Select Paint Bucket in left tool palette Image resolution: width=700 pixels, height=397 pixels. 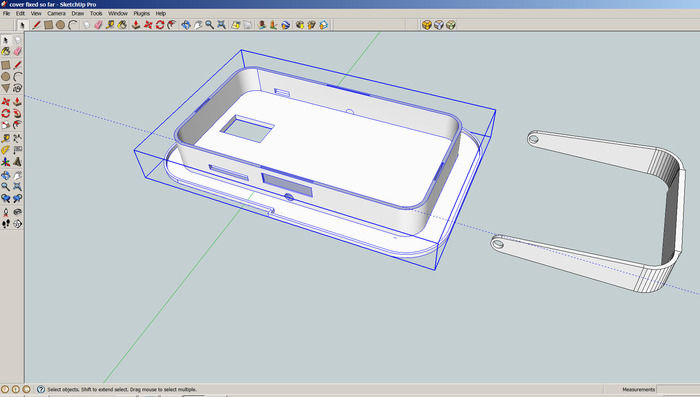pos(6,51)
